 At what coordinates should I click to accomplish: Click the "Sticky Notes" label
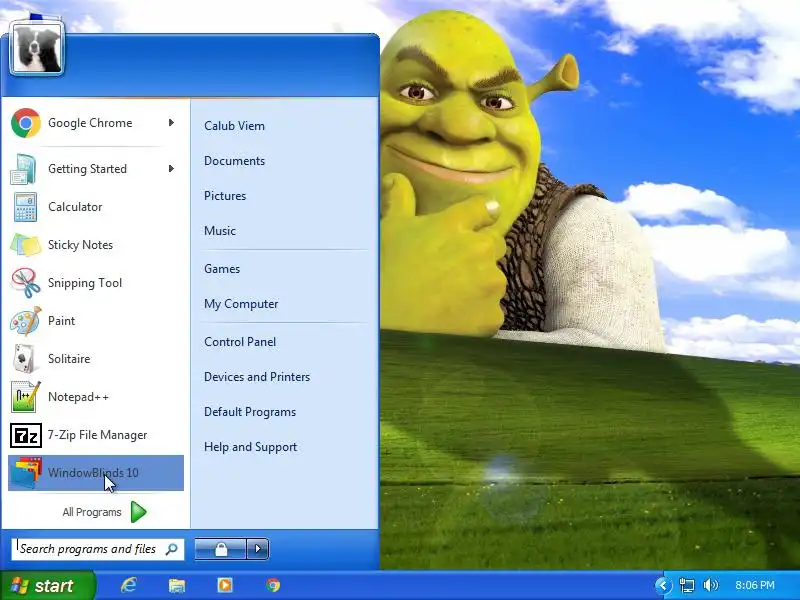[x=80, y=245]
